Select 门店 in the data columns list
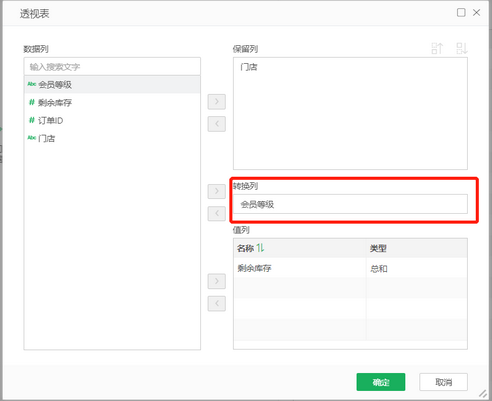This screenshot has height=401, width=492. coord(112,138)
